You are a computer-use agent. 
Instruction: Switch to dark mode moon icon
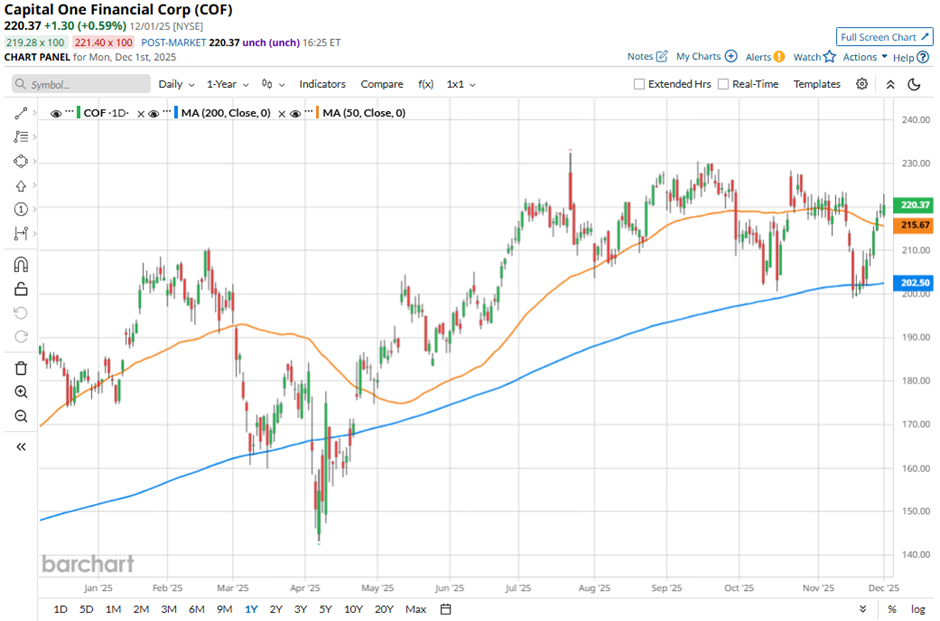(914, 84)
